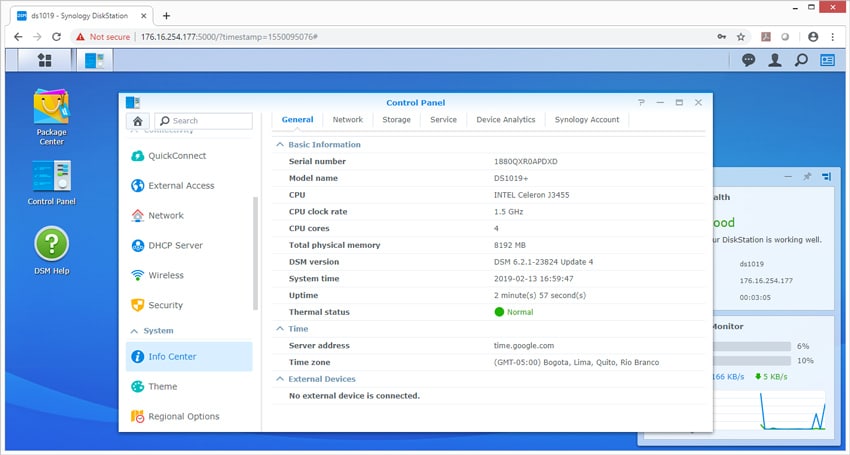Click Control Panel help question mark
This screenshot has height=455, width=850.
click(x=641, y=102)
